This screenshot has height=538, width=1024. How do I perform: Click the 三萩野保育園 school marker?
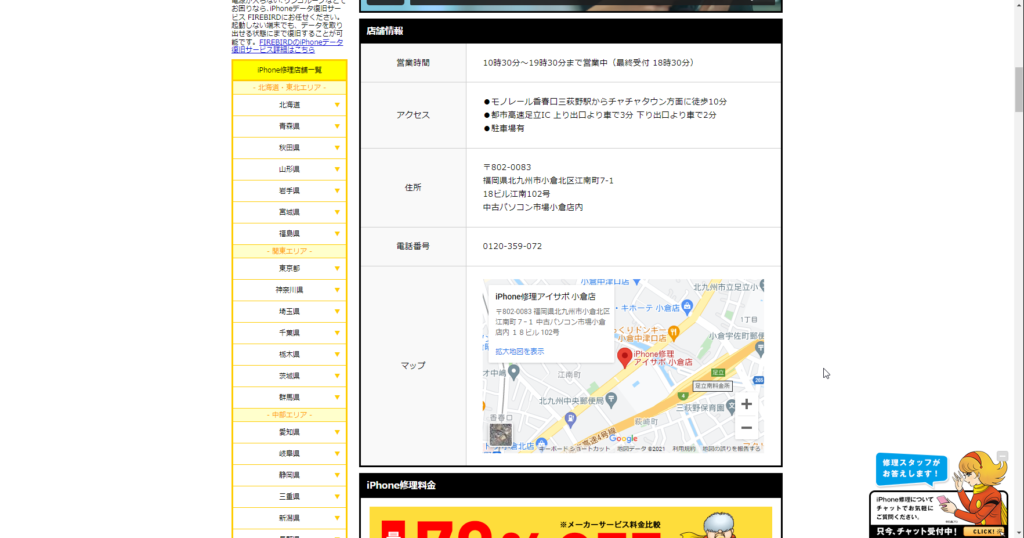(x=730, y=407)
